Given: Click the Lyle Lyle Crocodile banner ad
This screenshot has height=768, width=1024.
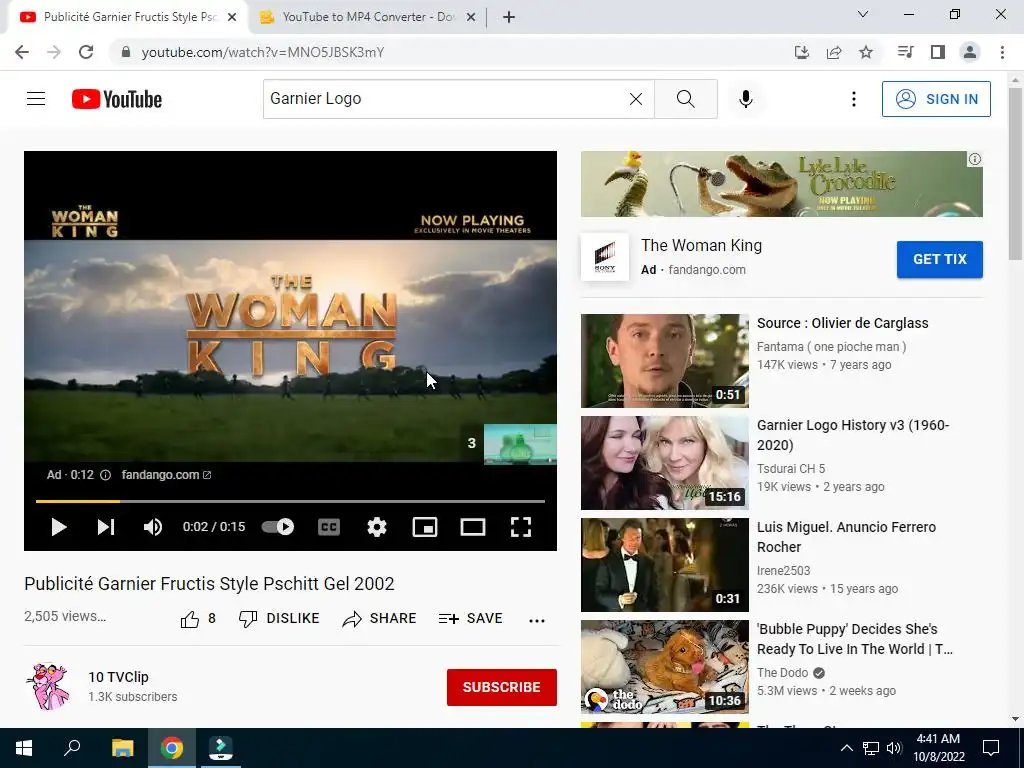Looking at the screenshot, I should coord(782,184).
